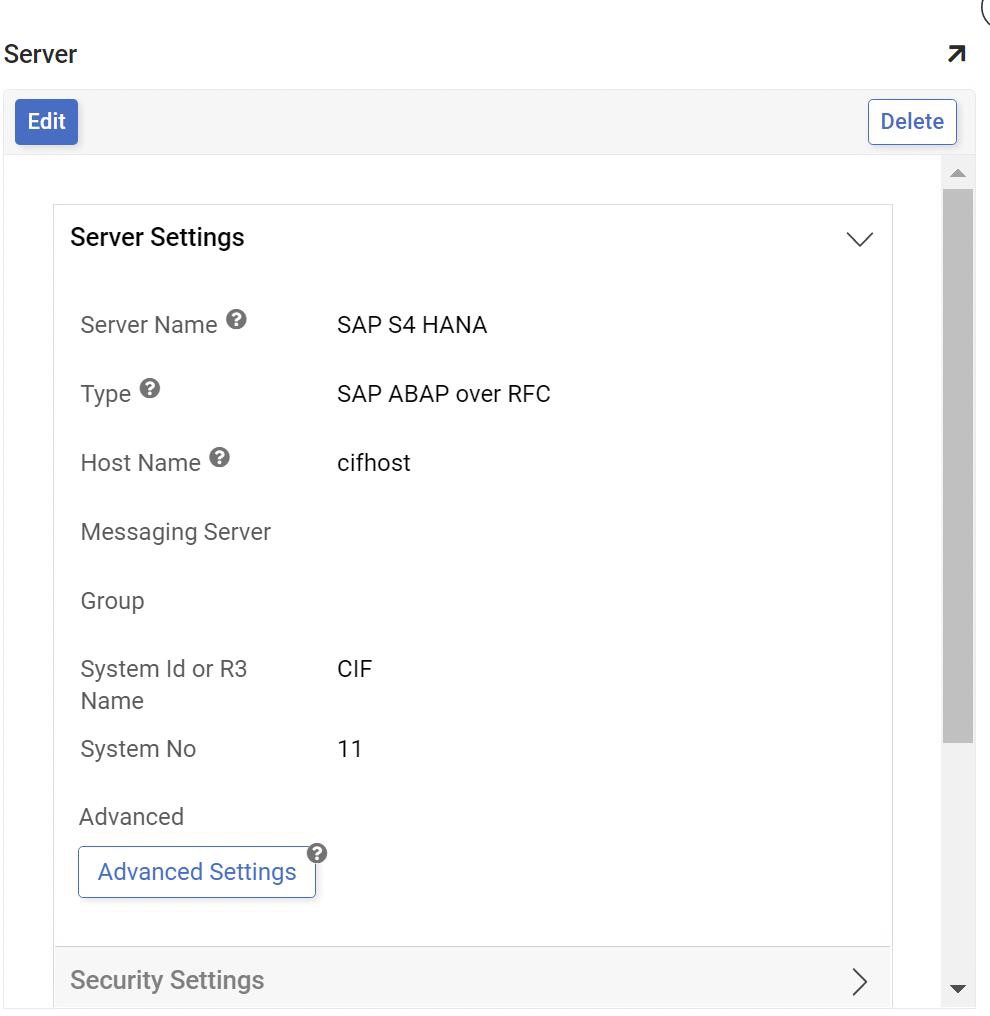The width and height of the screenshot is (990, 1016).
Task: Click the Messaging Server field label
Action: 175,532
